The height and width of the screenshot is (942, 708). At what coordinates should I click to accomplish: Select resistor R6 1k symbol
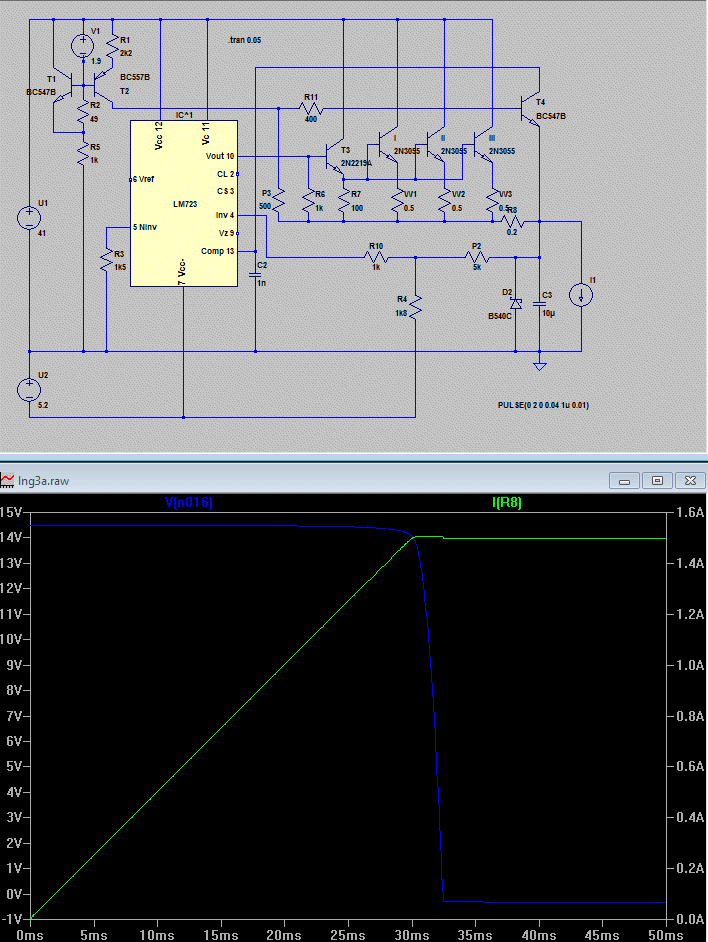[308, 201]
